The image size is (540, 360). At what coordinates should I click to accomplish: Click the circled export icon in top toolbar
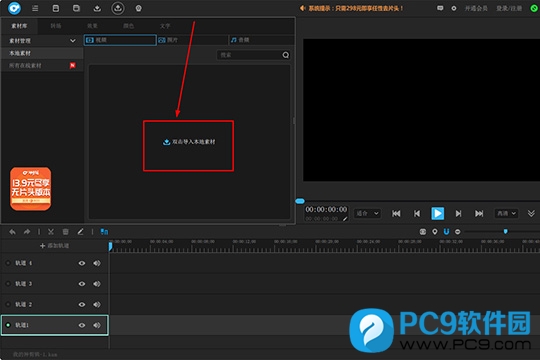[118, 8]
